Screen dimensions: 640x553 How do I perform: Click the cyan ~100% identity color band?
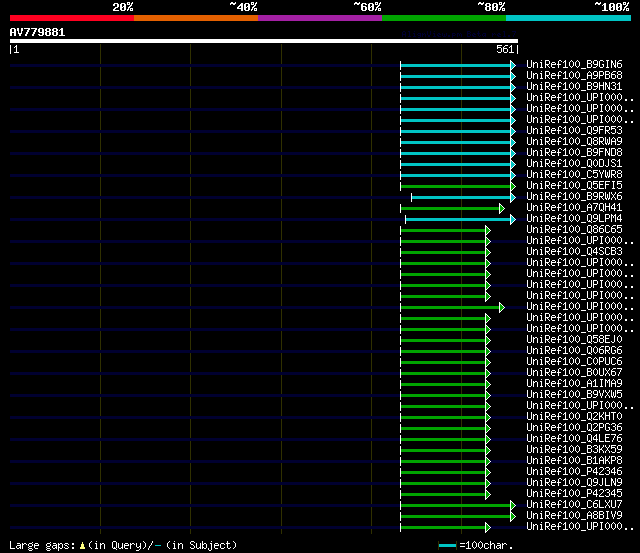coord(569,18)
